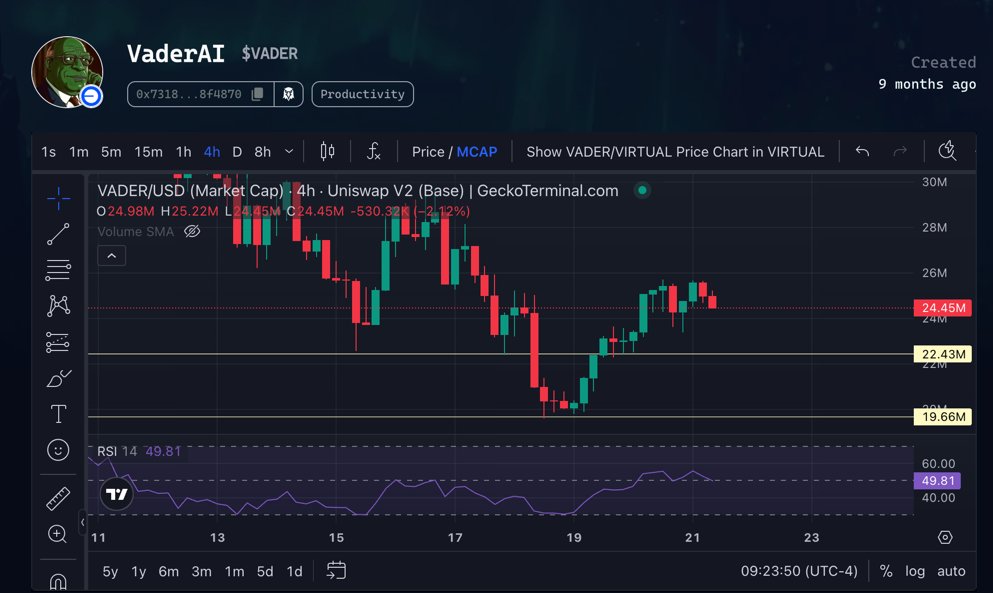Select the 1m timeframe in top toolbar
The image size is (993, 593).
pyautogui.click(x=79, y=152)
